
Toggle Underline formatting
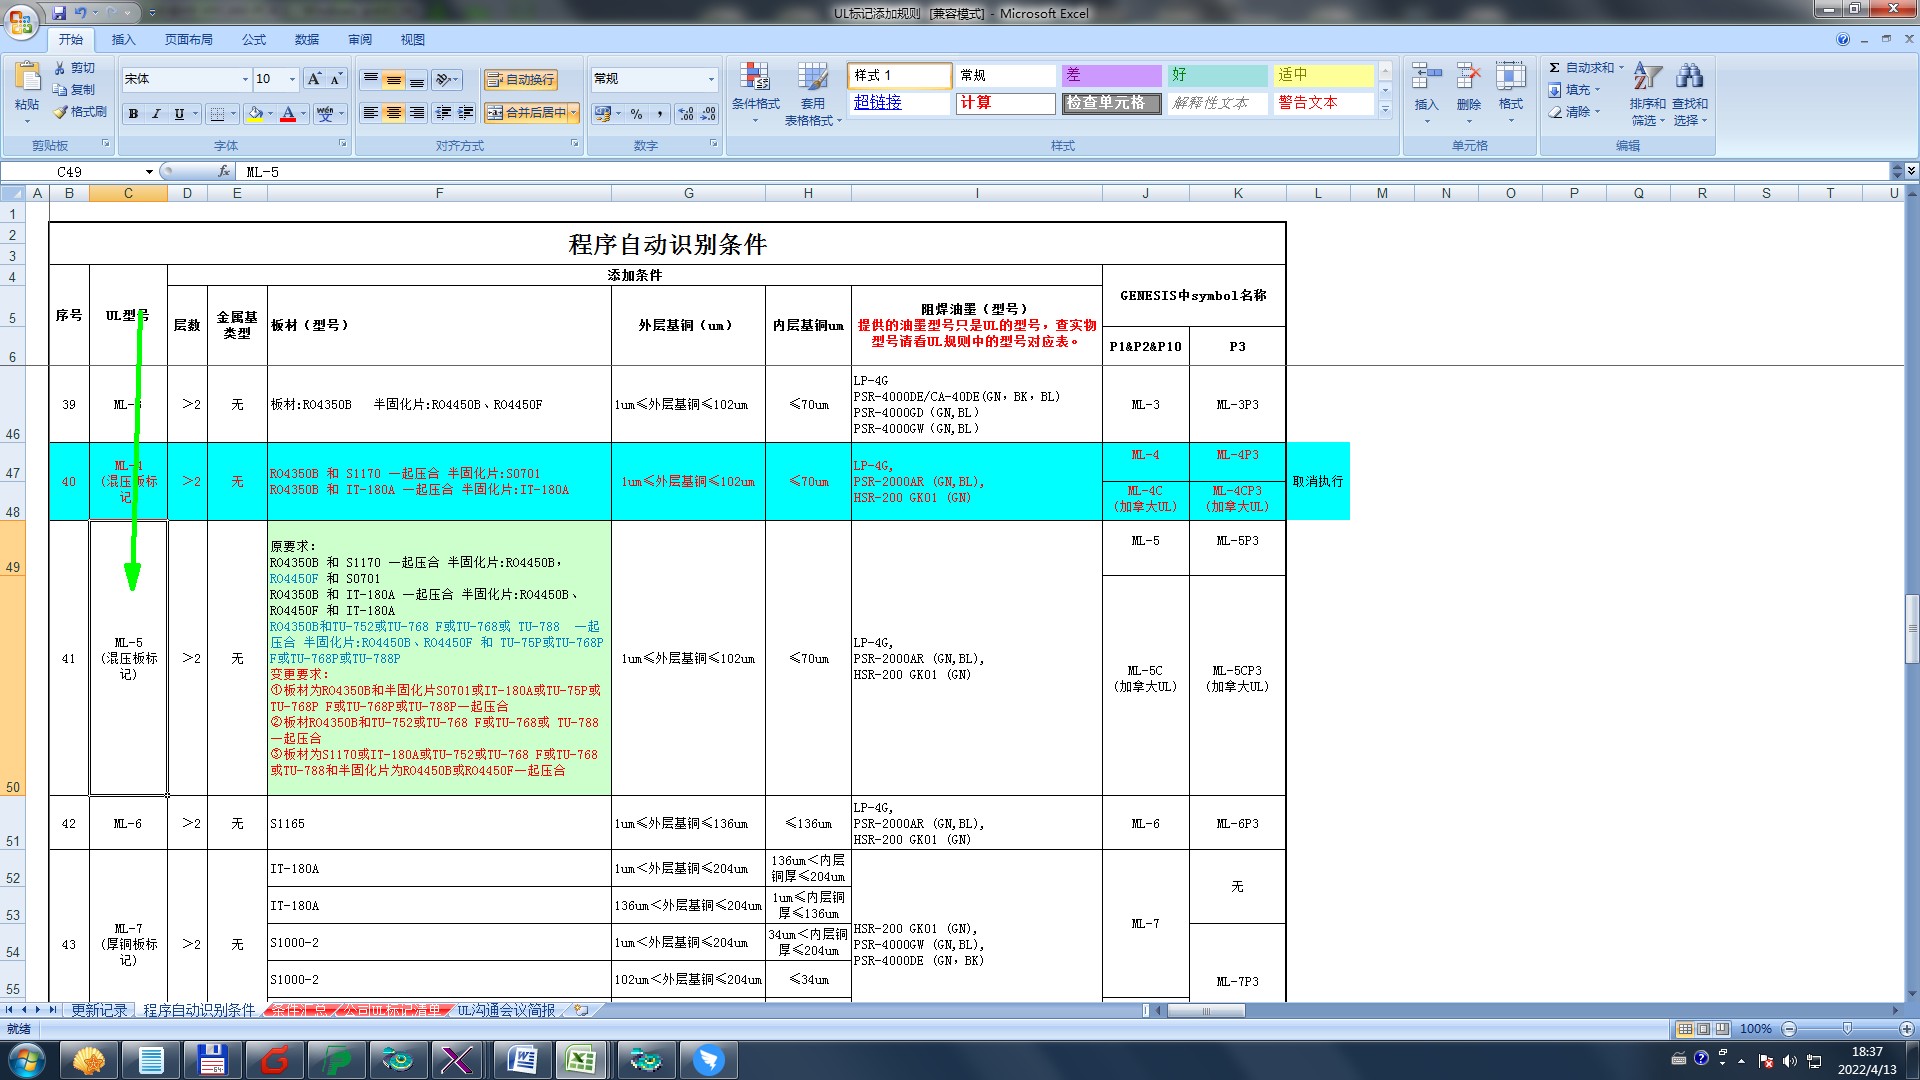pyautogui.click(x=179, y=114)
